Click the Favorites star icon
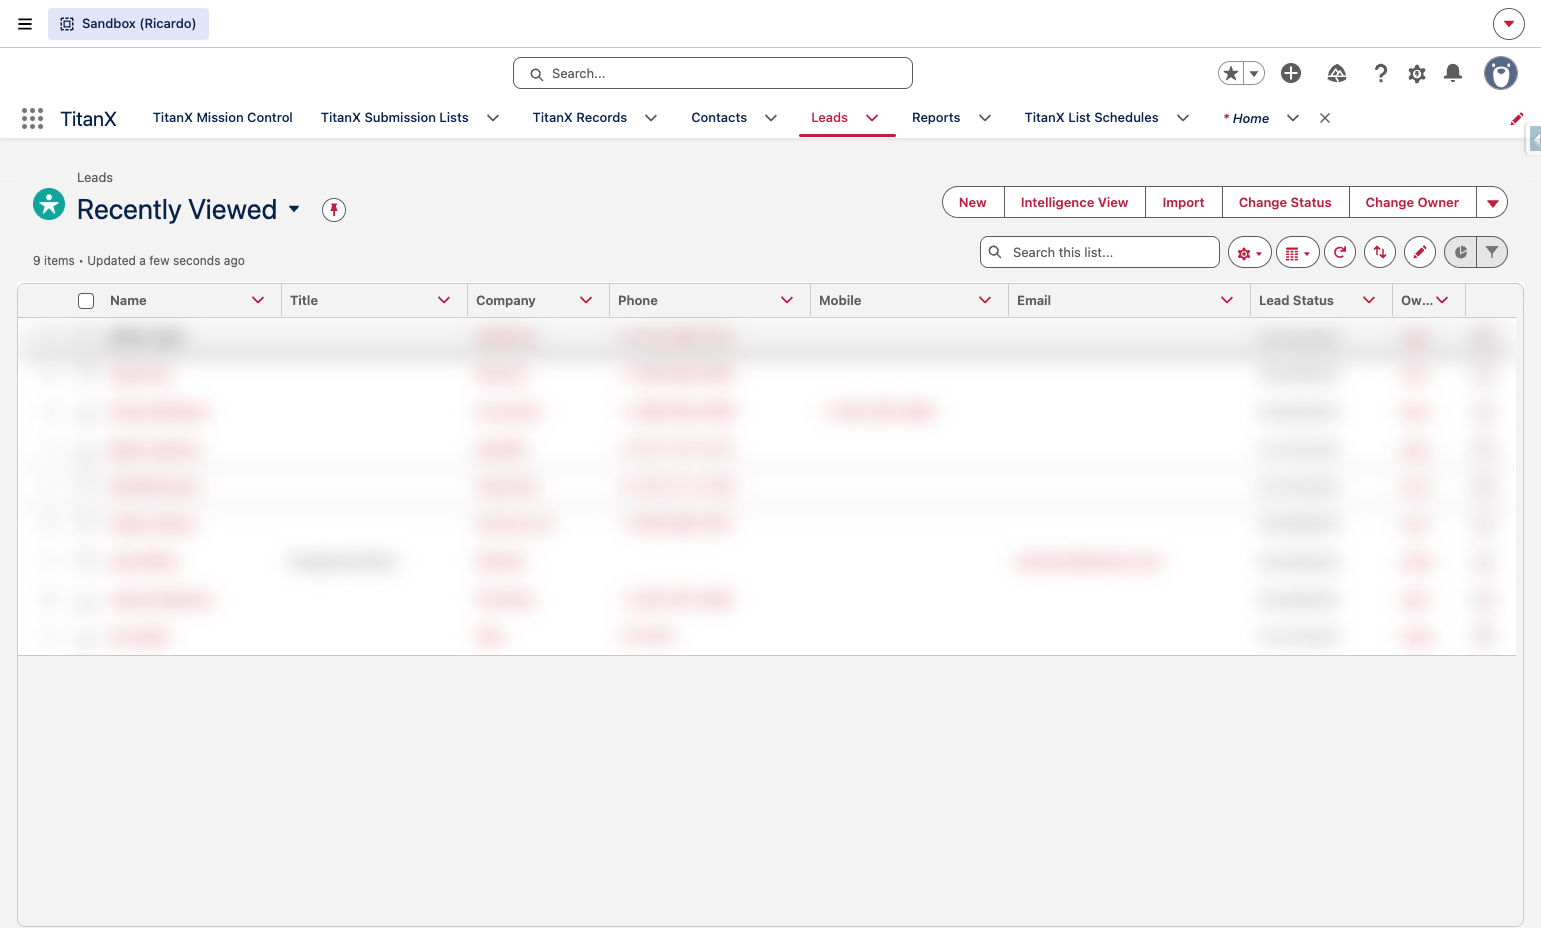 (1231, 73)
